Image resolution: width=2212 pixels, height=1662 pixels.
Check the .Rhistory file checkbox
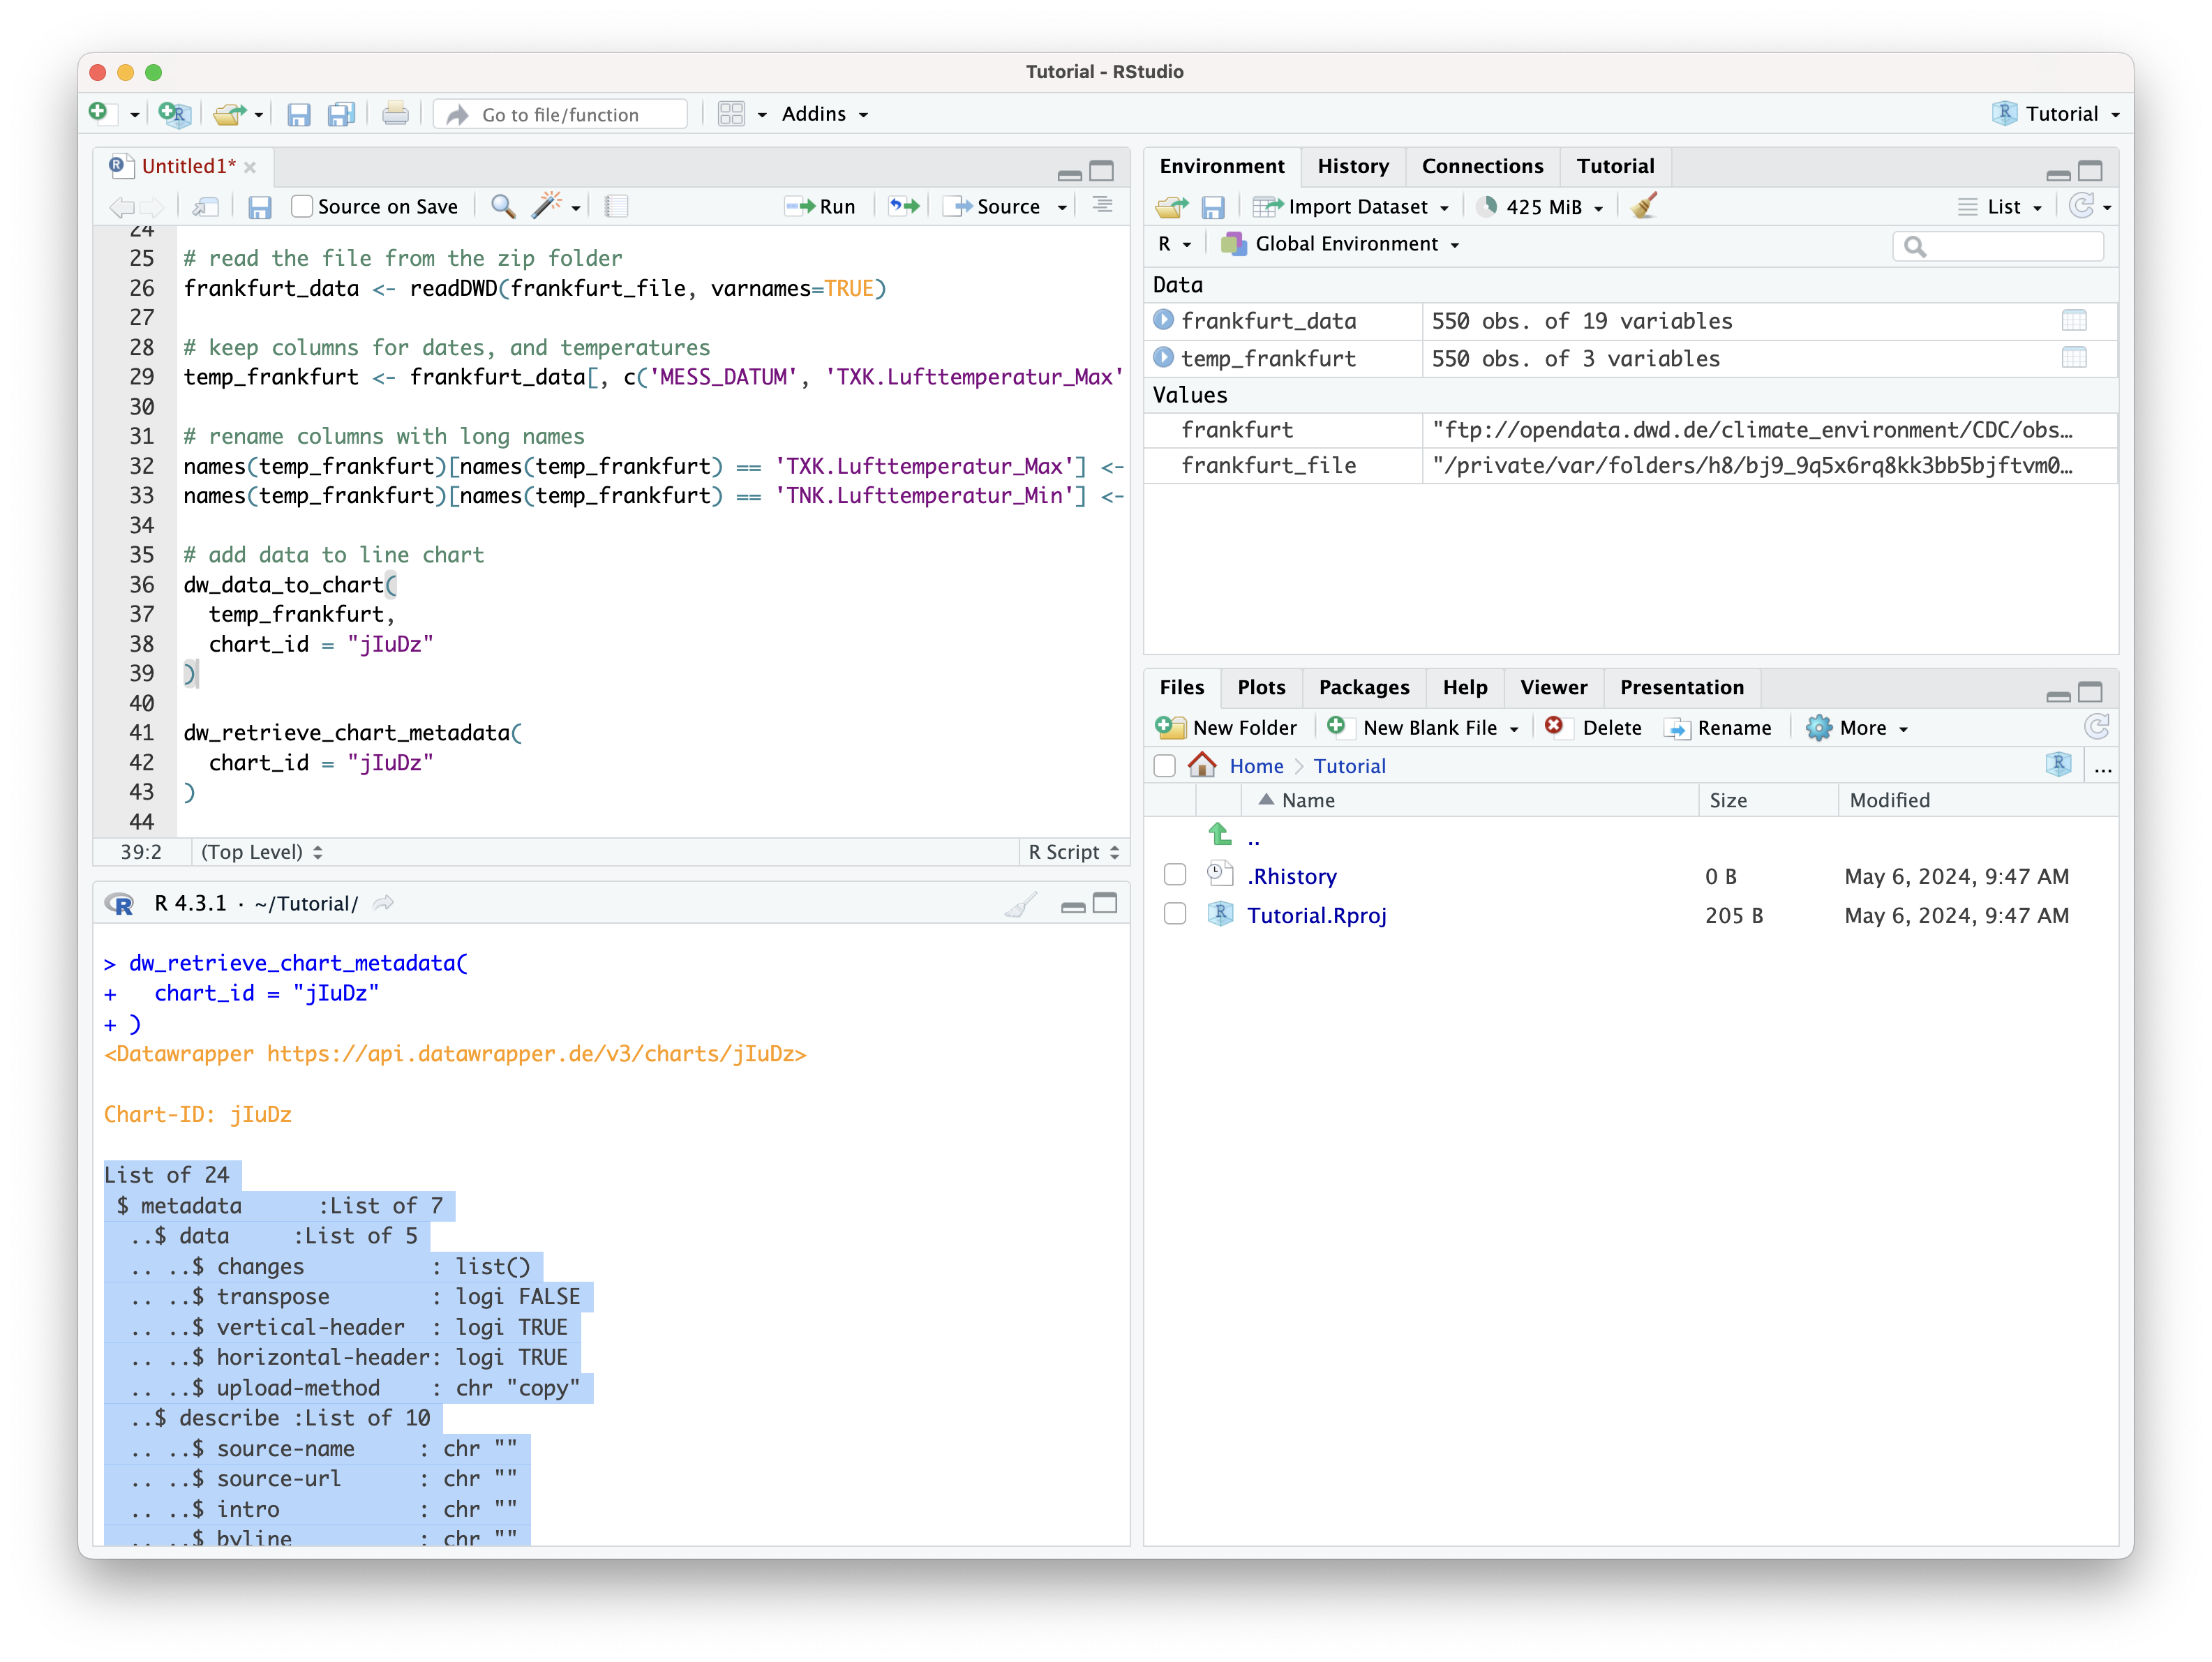[1175, 875]
